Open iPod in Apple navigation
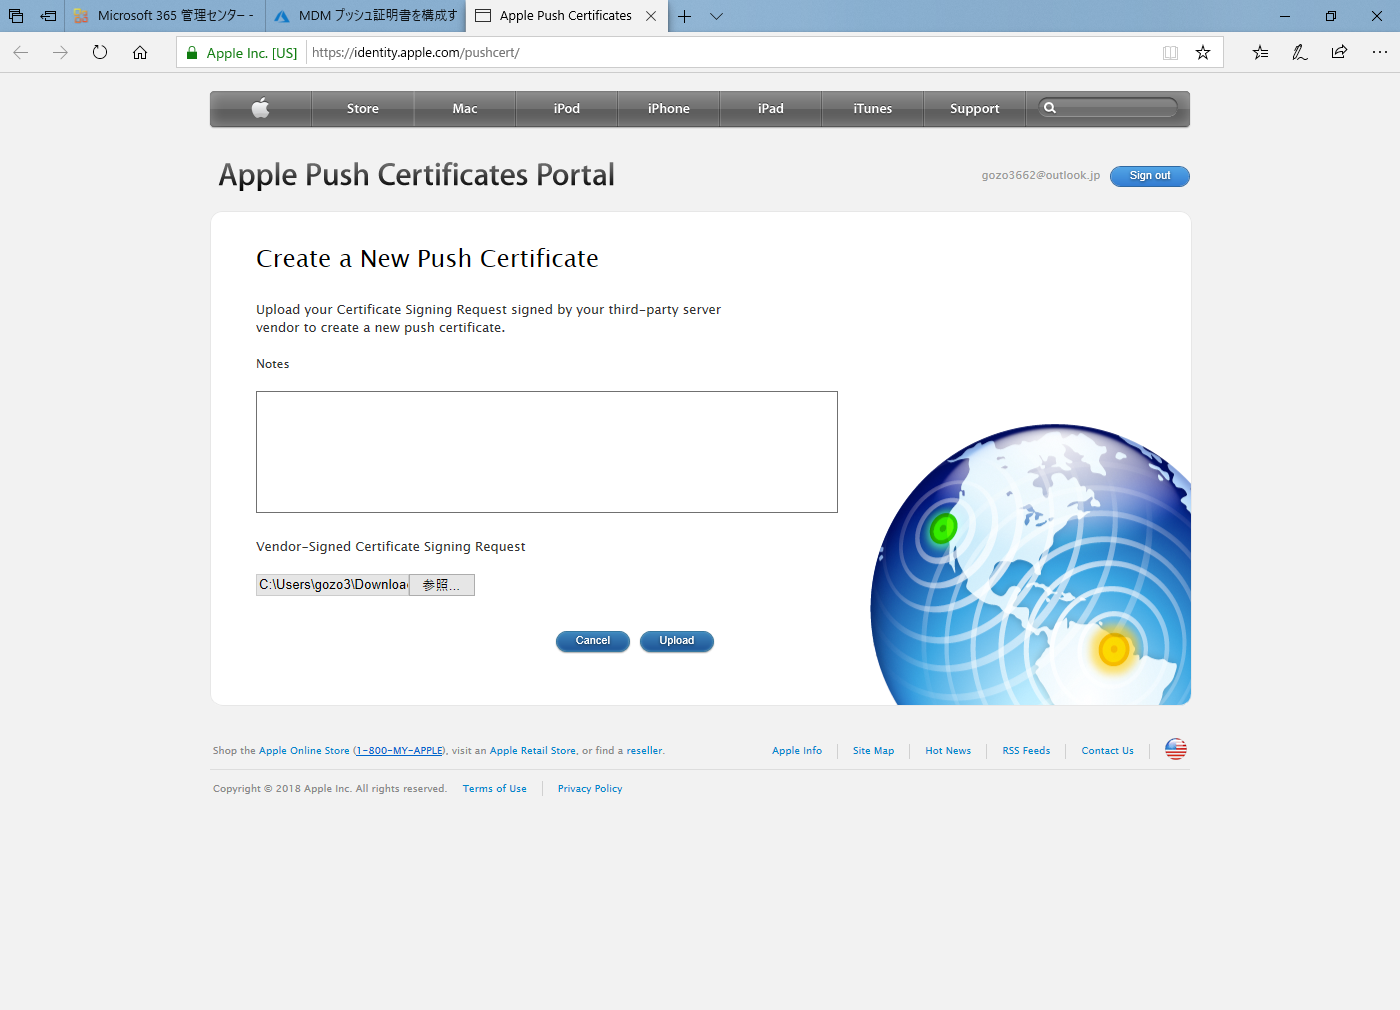This screenshot has height=1010, width=1400. pyautogui.click(x=567, y=109)
